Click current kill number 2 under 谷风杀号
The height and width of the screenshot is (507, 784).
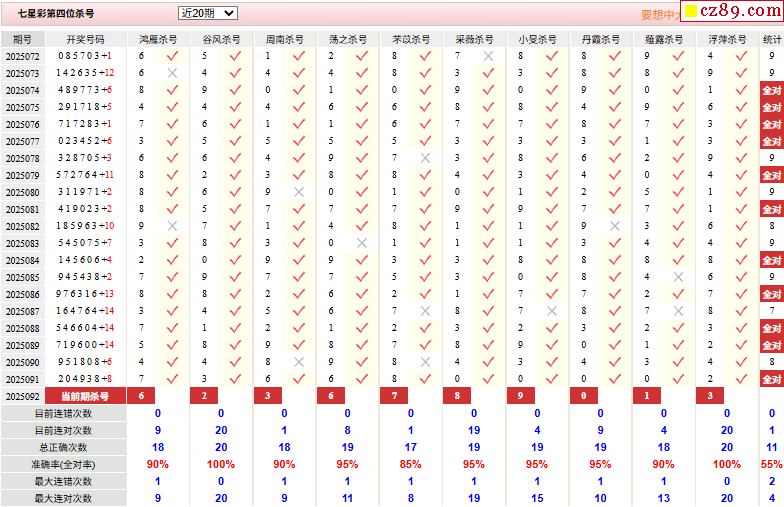click(x=204, y=396)
